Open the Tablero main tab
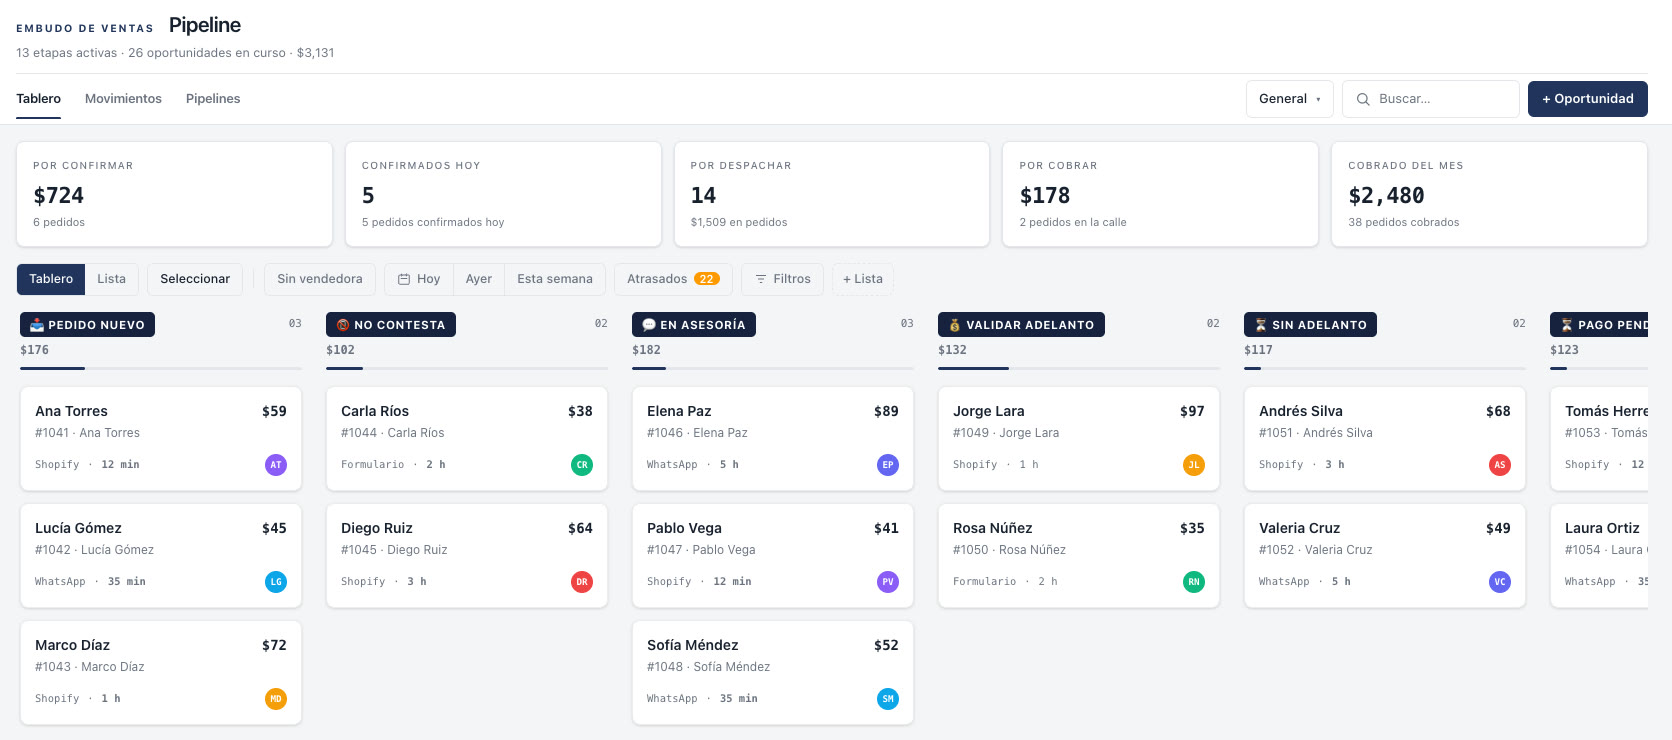This screenshot has height=740, width=1672. (39, 99)
